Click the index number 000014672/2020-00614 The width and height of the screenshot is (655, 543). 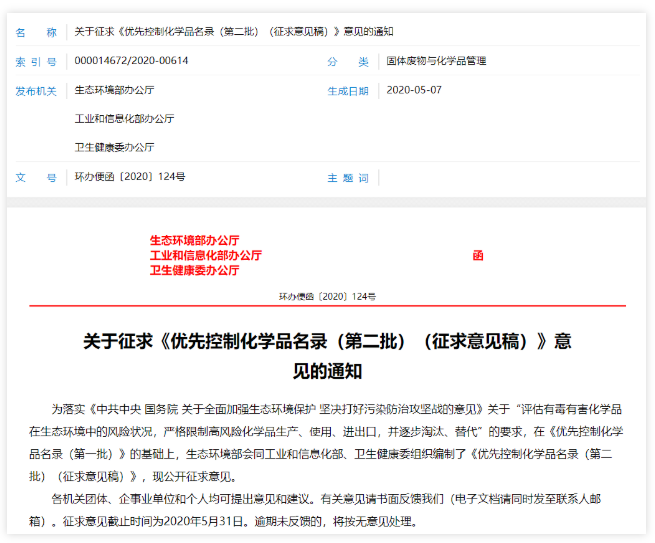[x=131, y=61]
